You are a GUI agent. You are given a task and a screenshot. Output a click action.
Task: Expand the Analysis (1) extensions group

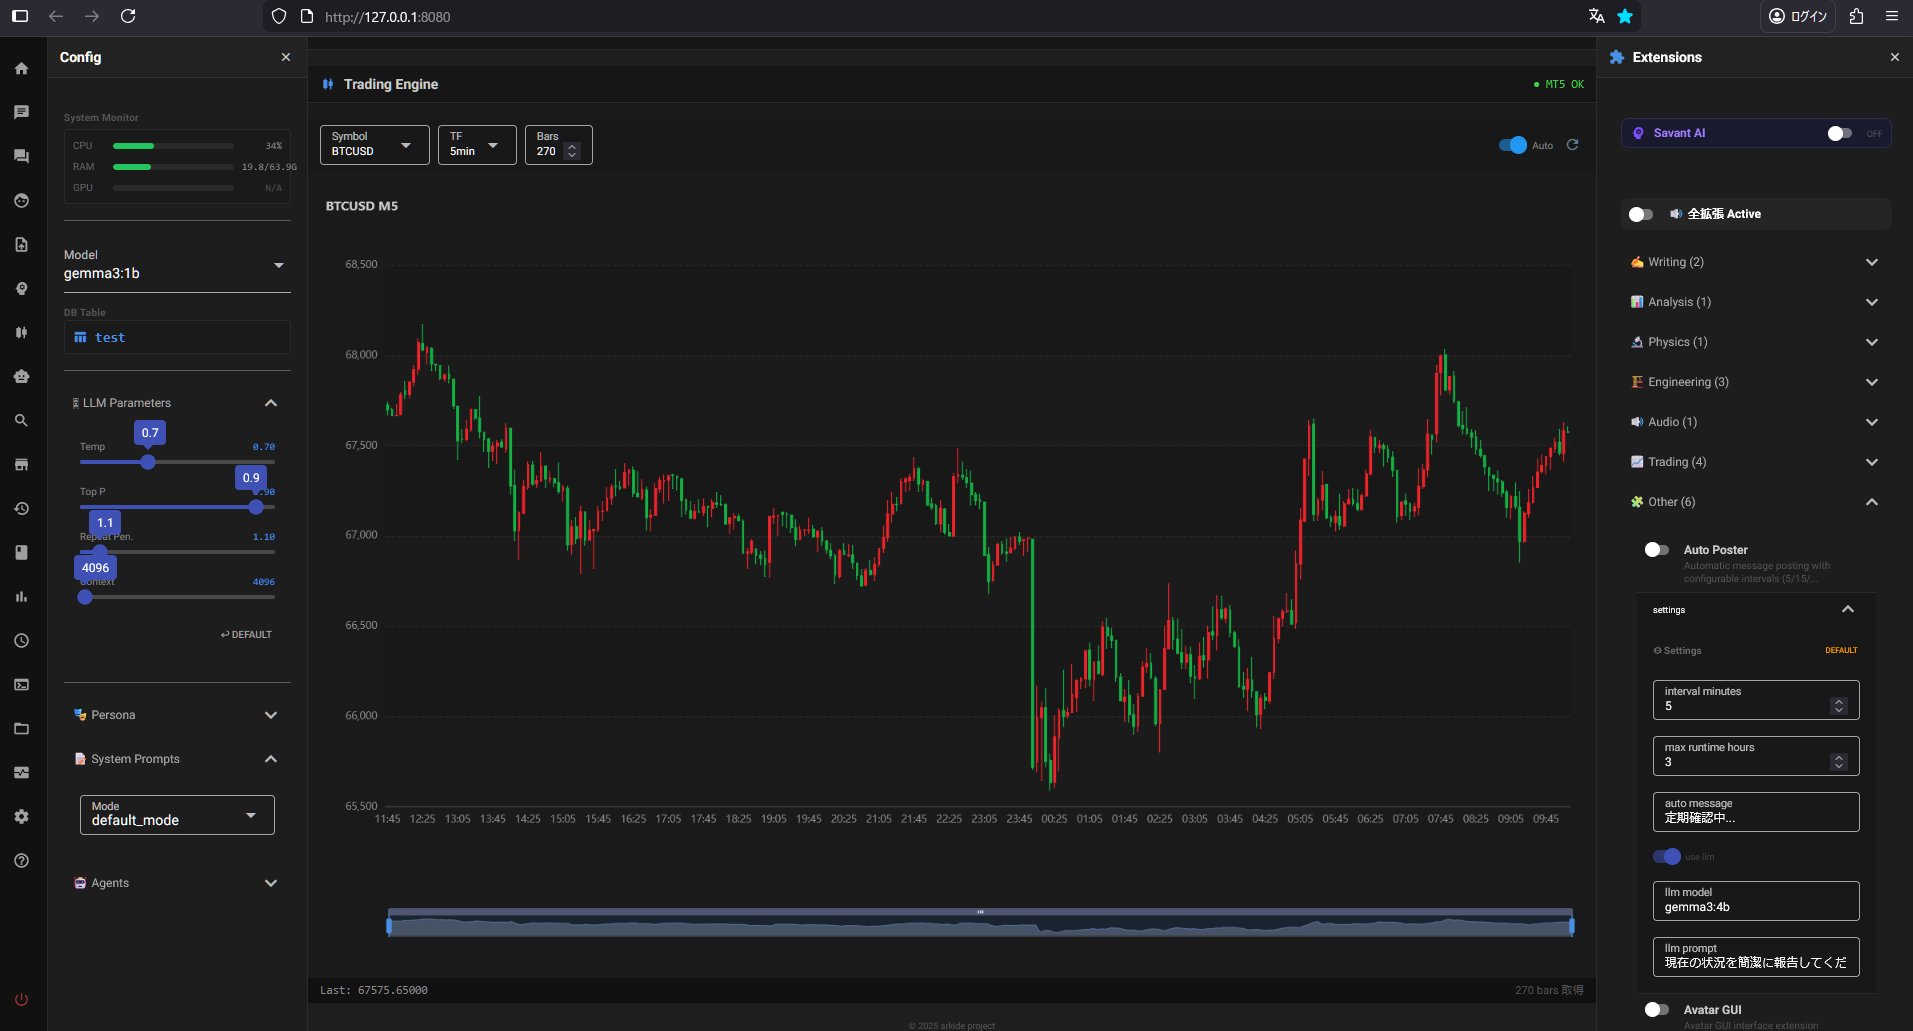1755,302
